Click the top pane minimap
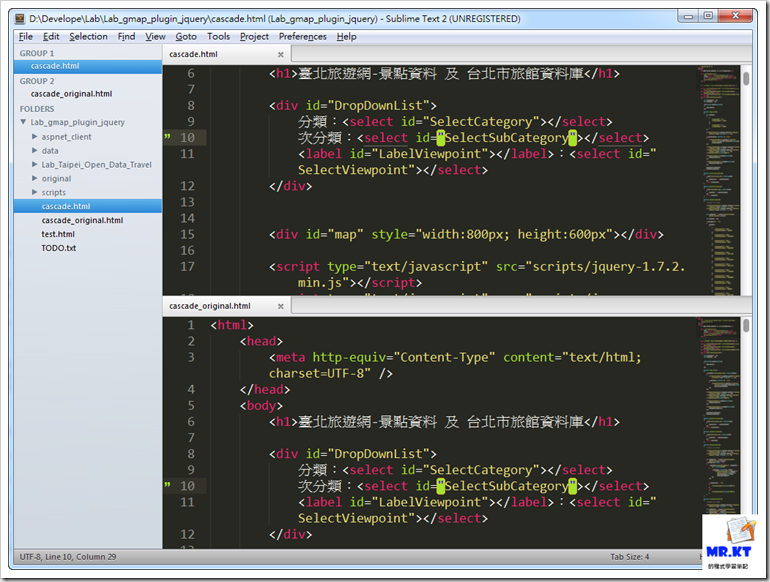Image resolution: width=770 pixels, height=582 pixels. (719, 180)
